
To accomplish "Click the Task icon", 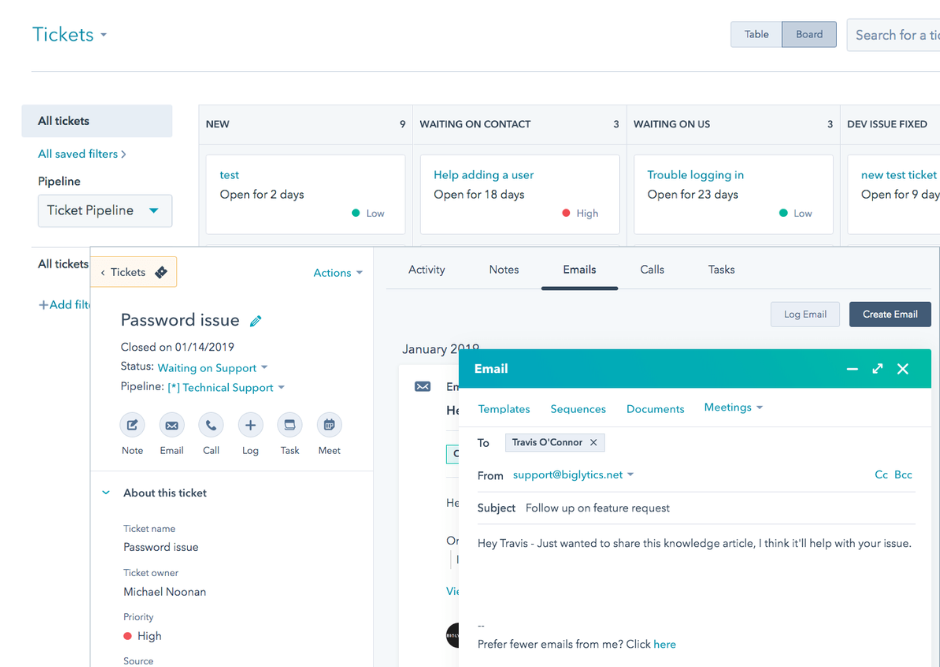I will [289, 425].
